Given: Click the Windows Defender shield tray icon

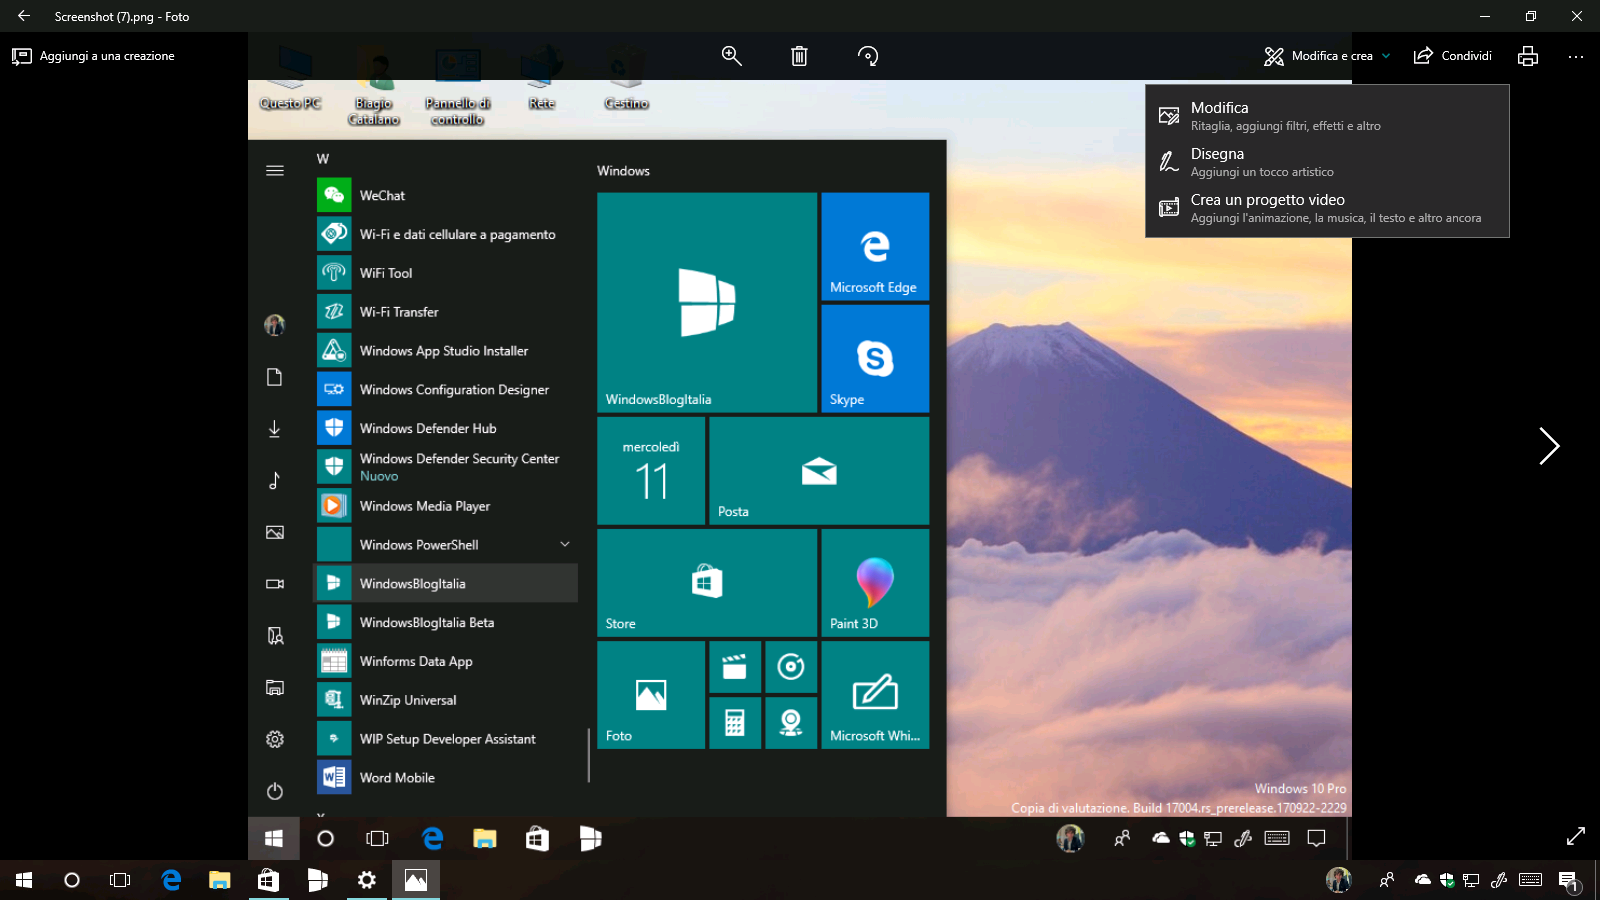Looking at the screenshot, I should tap(1446, 880).
